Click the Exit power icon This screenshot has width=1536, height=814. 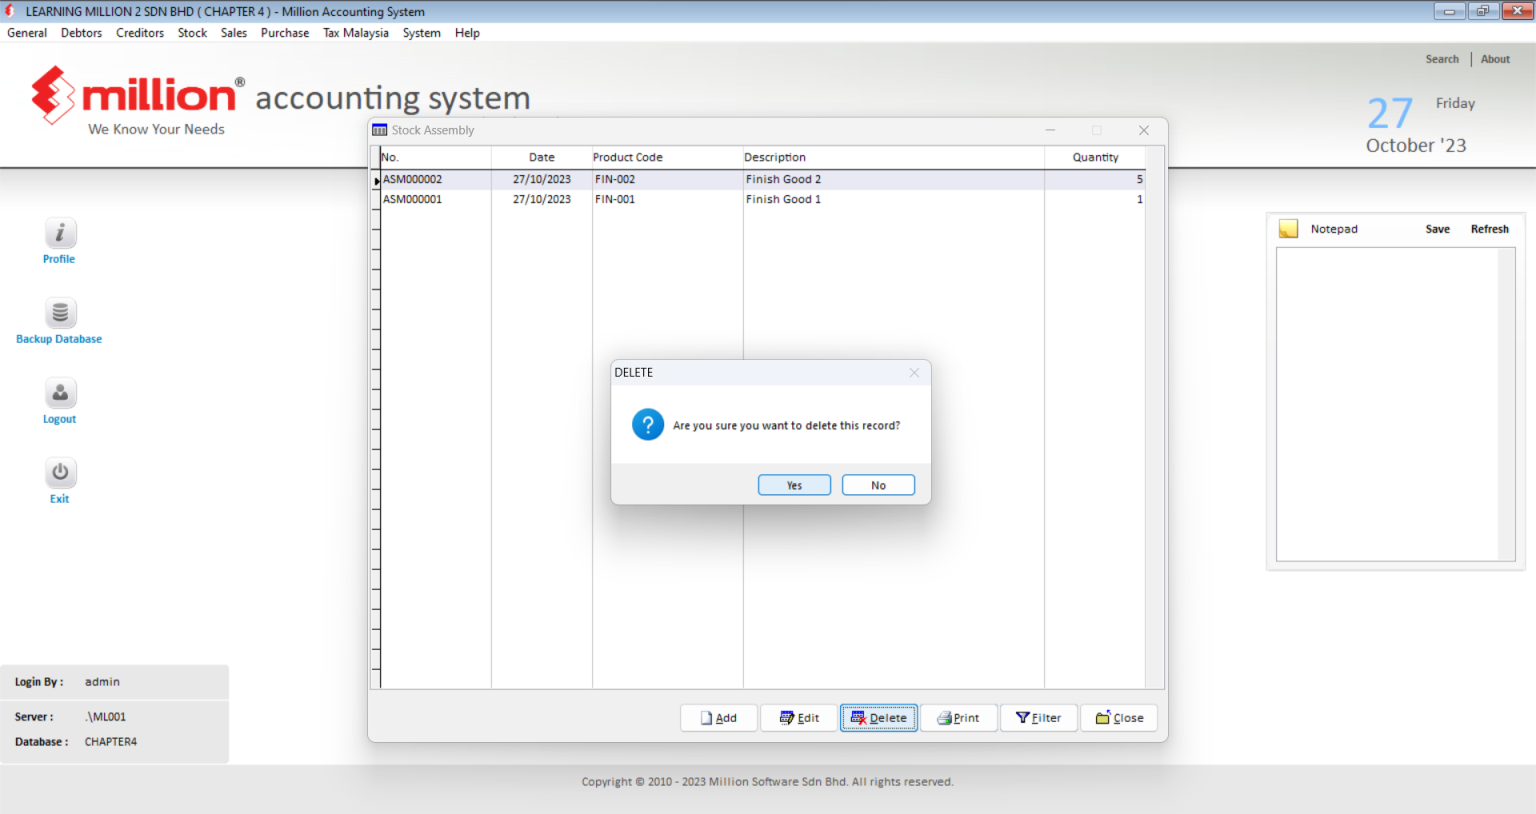pos(60,474)
